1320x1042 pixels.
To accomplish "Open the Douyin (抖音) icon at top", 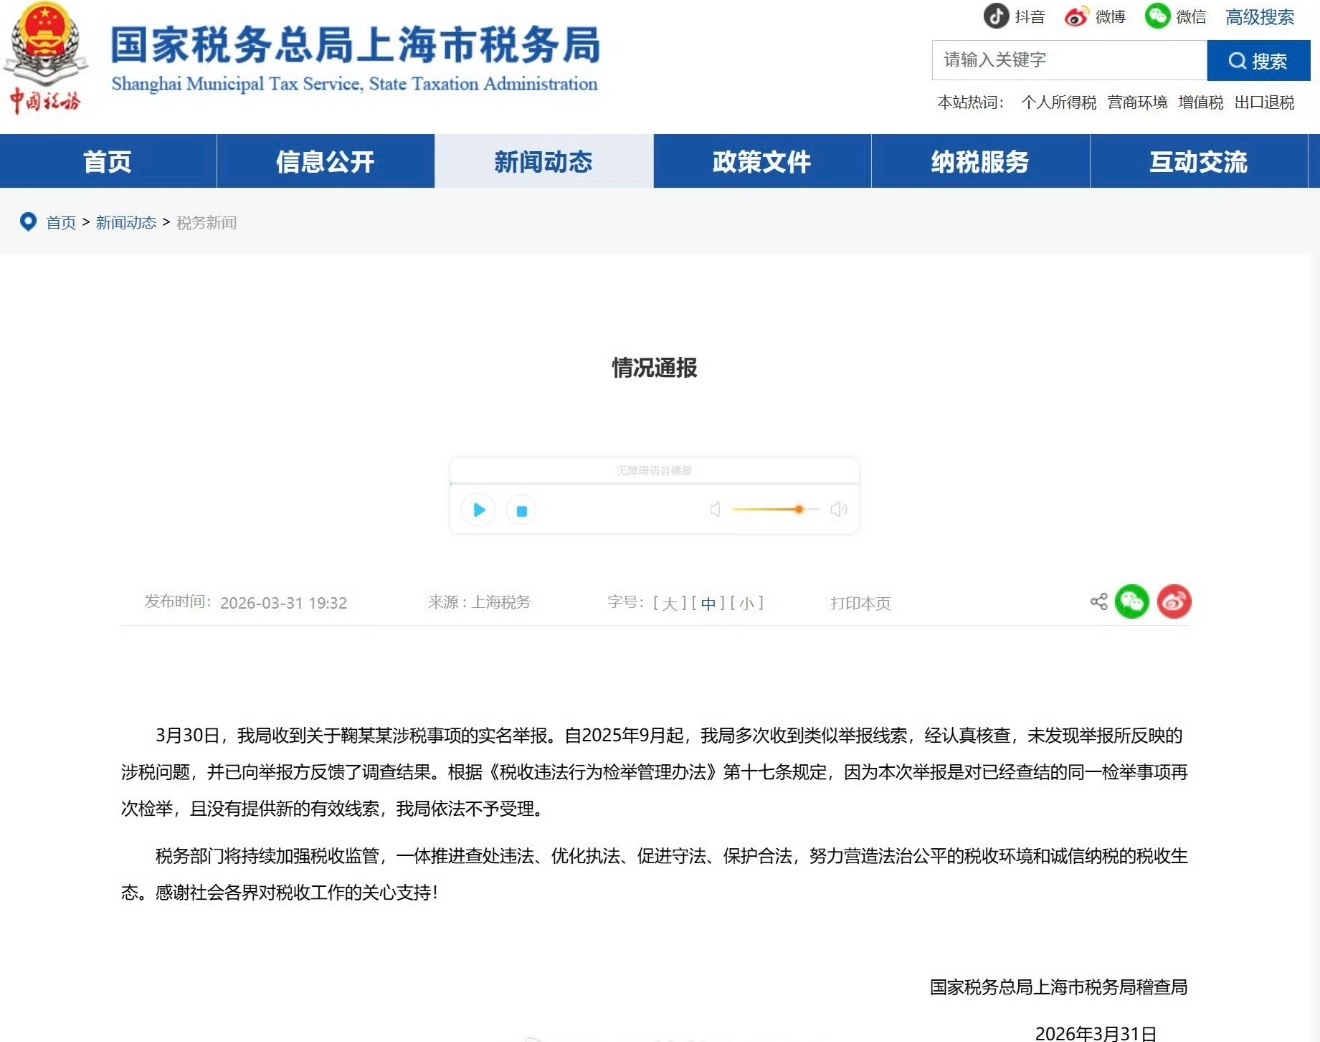I will (x=995, y=16).
